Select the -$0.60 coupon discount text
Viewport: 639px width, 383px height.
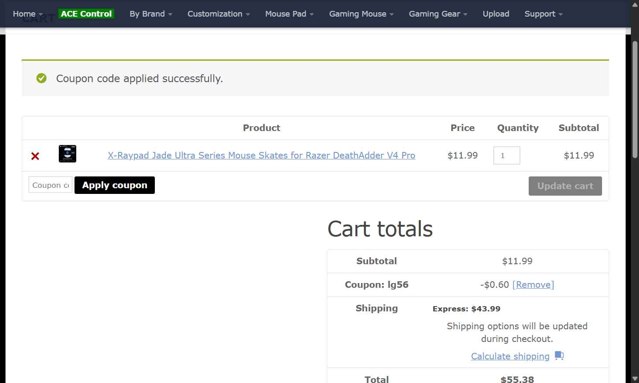495,284
